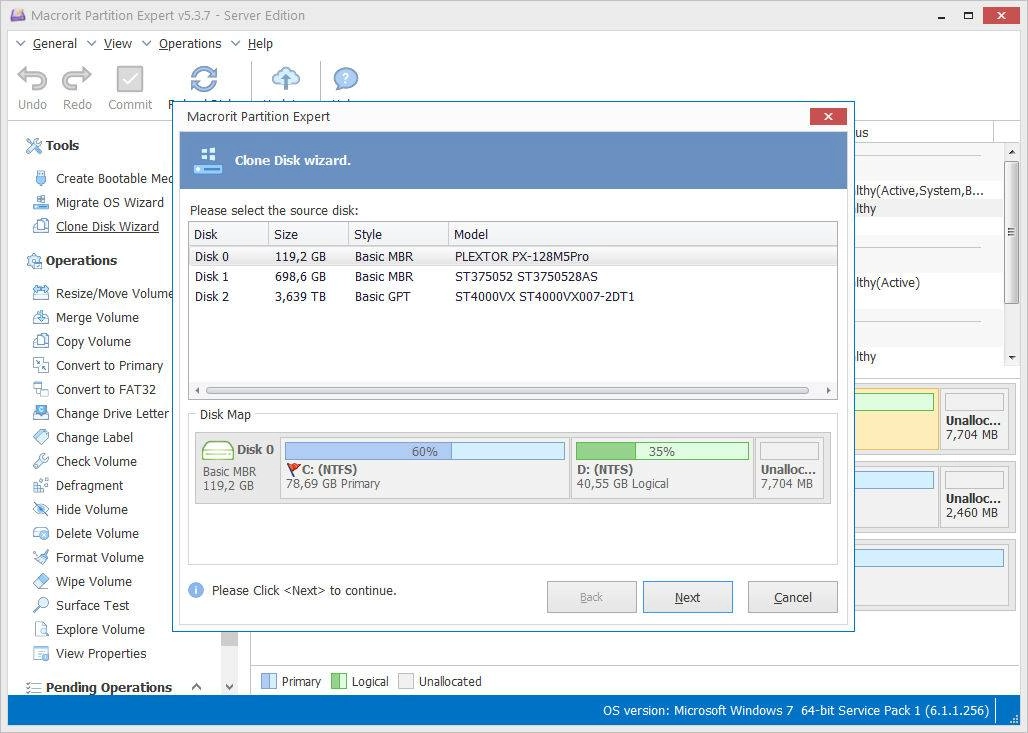Screen dimensions: 1028x733
Task: Click the Change Label tag icon
Action: click(x=41, y=437)
